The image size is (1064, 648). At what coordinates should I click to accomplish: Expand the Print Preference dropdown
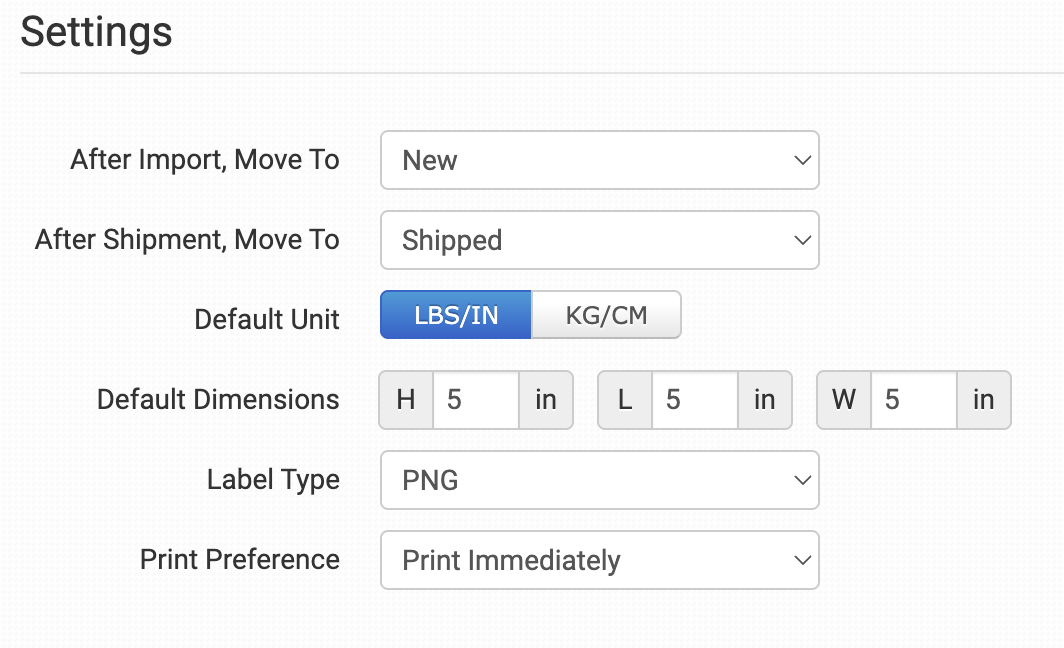click(598, 560)
